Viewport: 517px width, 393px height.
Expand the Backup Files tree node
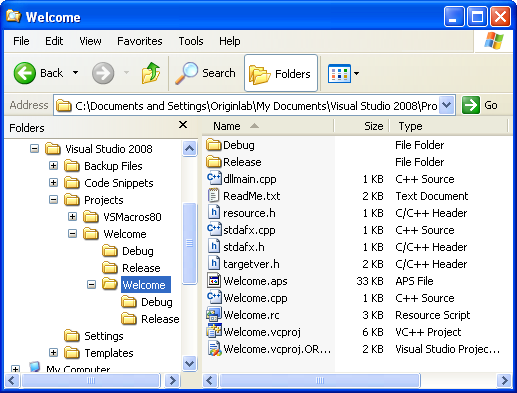coord(53,165)
